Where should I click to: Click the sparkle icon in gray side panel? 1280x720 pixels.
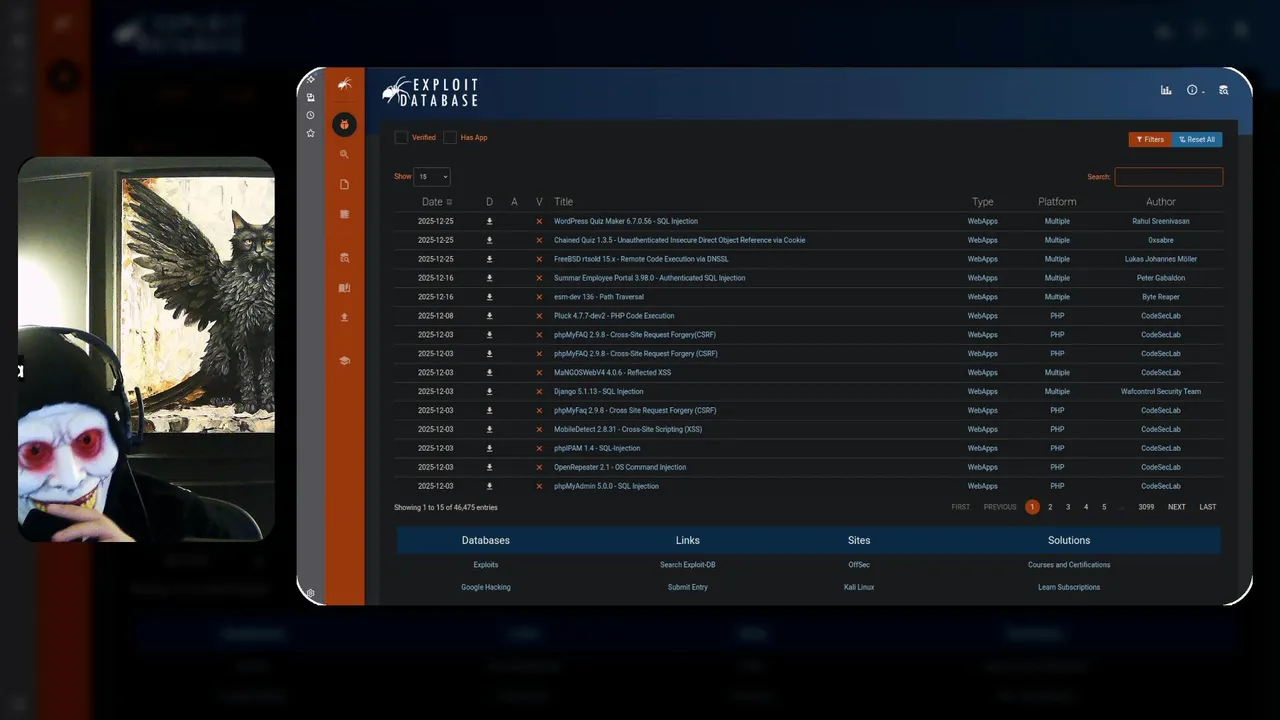tap(310, 79)
